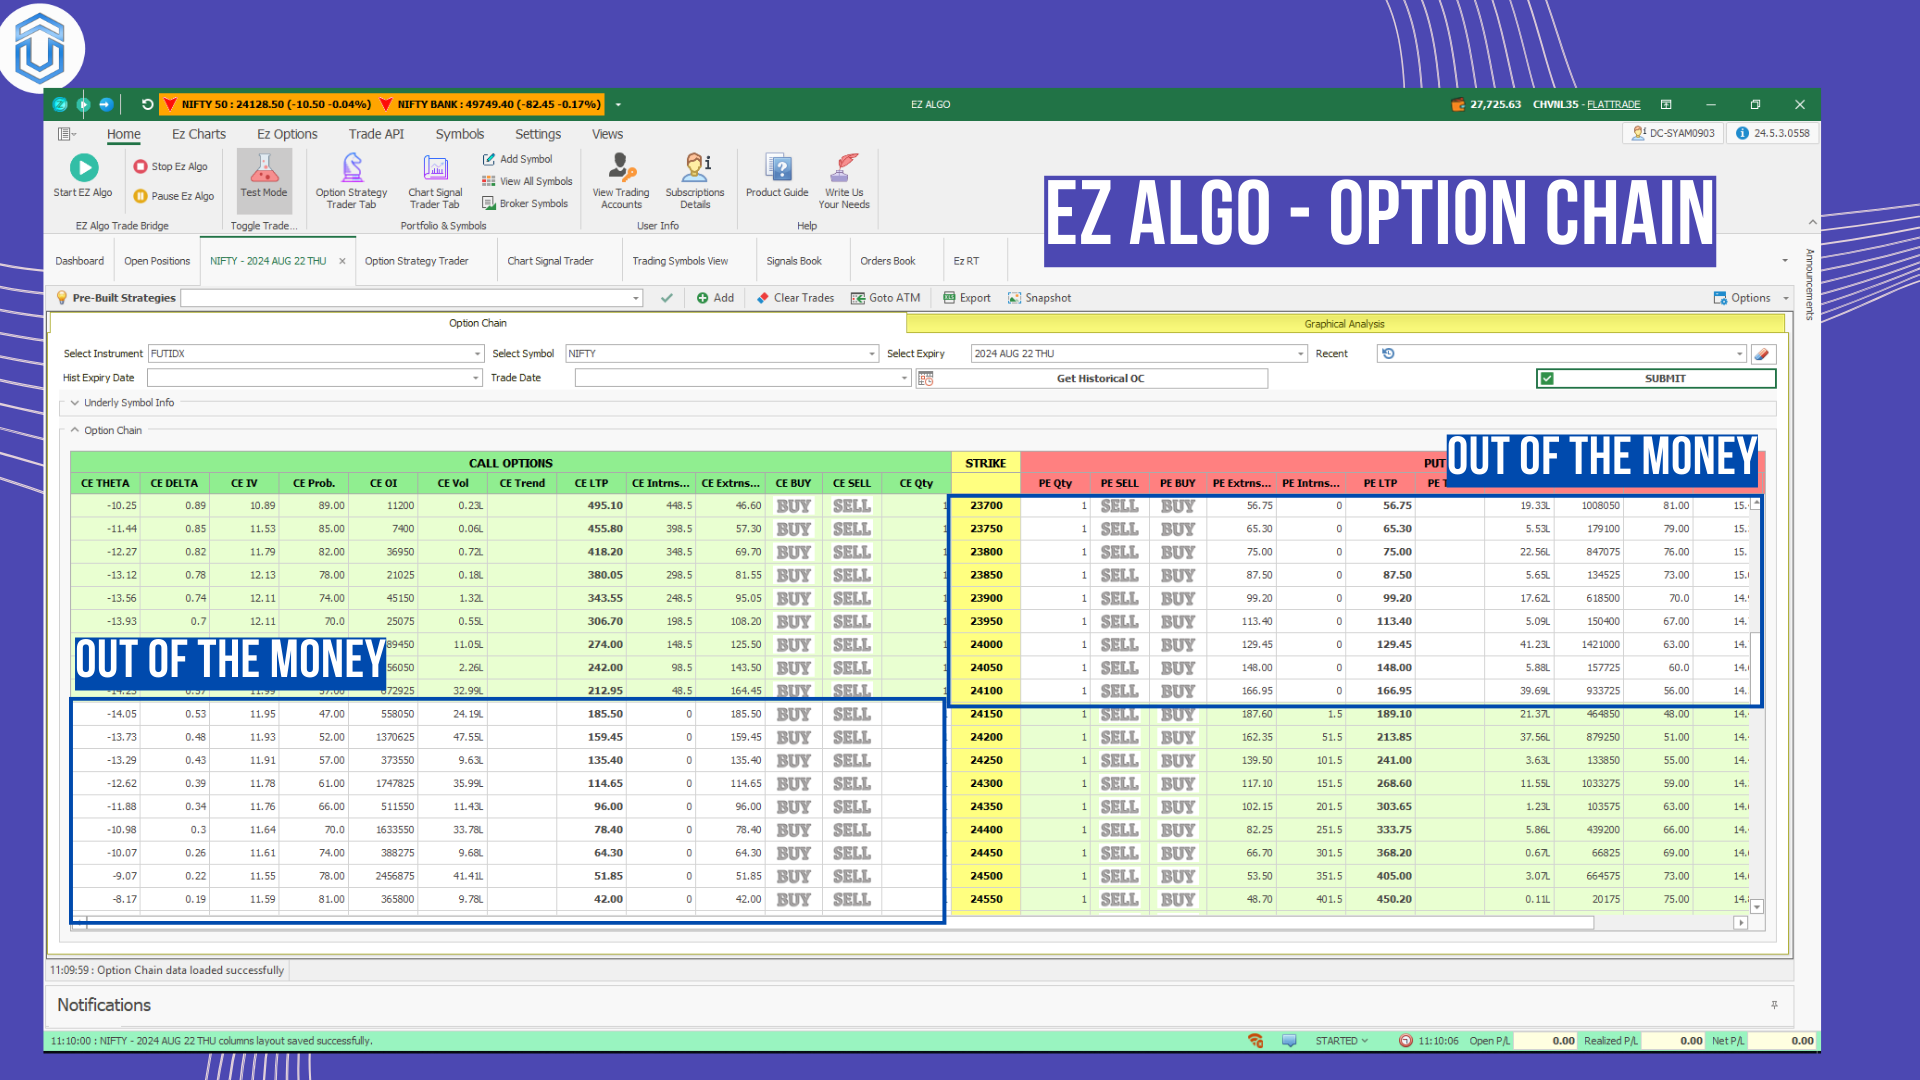Open the Ez Charts menu tab
The height and width of the screenshot is (1080, 1920).
[x=198, y=133]
